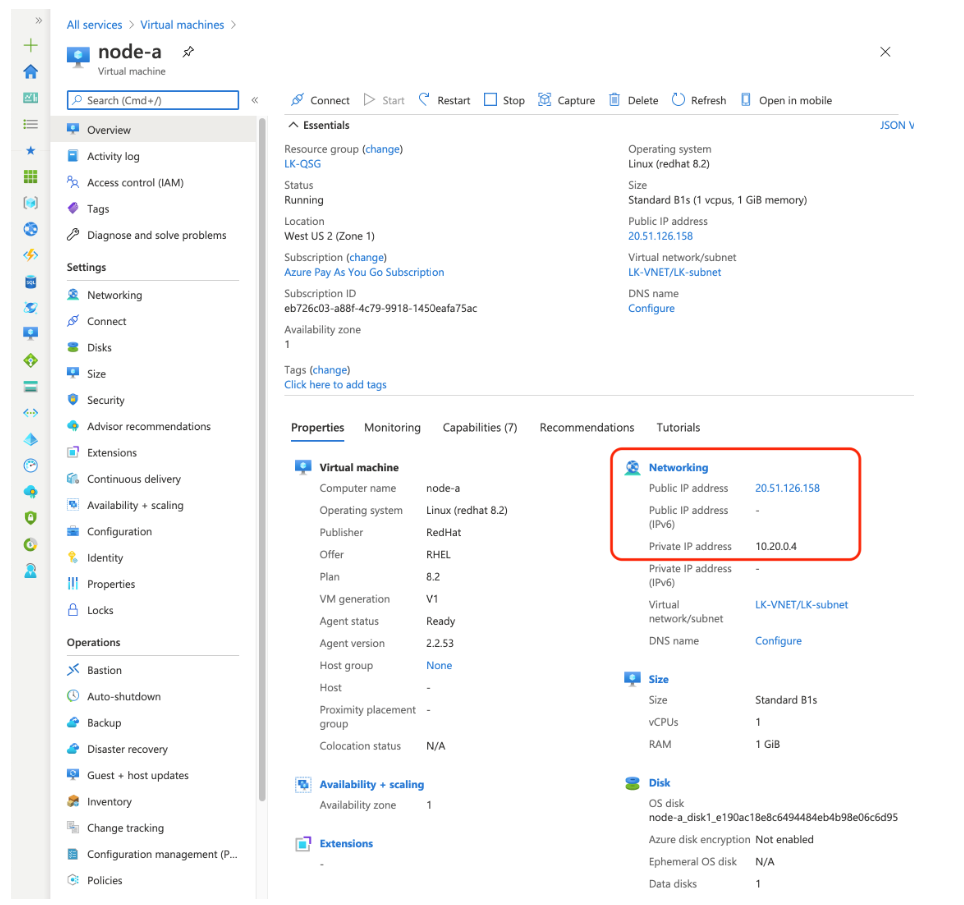Select Overview in the resource menu
Image resolution: width=964 pixels, height=905 pixels.
tap(153, 130)
